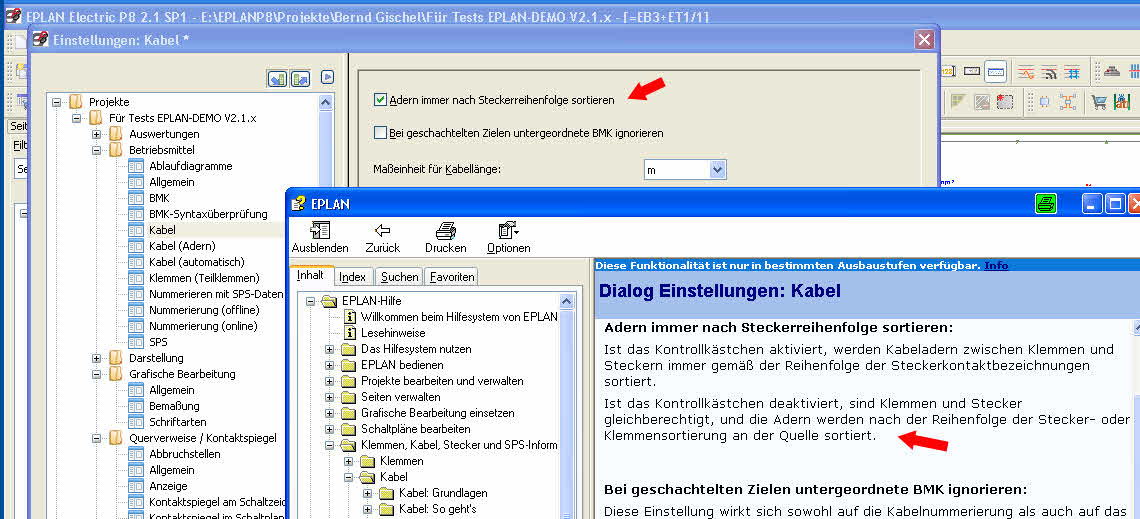Select 'Schriftarten' under Grafische Bearbeitung
The height and width of the screenshot is (519, 1140).
177,422
